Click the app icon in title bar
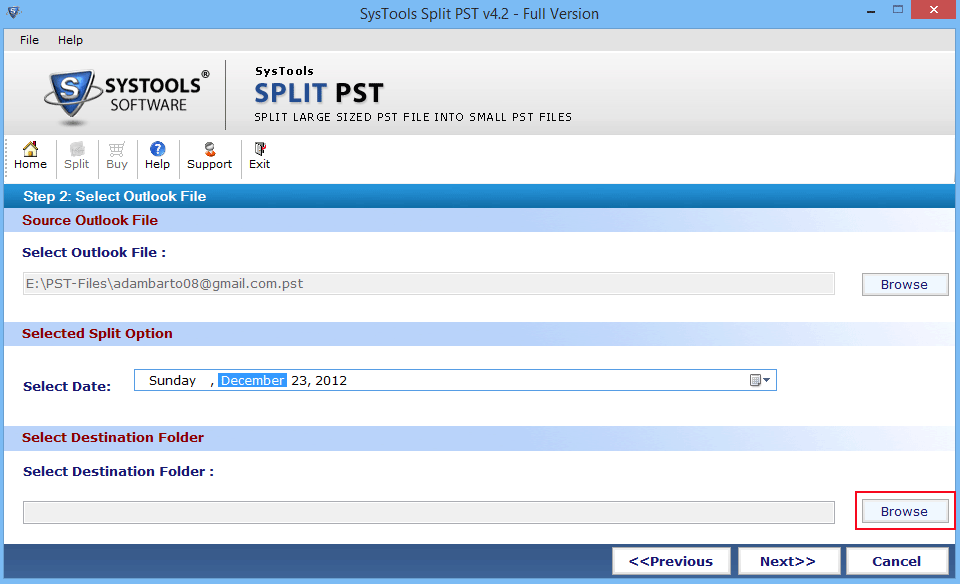This screenshot has width=960, height=584. point(13,12)
